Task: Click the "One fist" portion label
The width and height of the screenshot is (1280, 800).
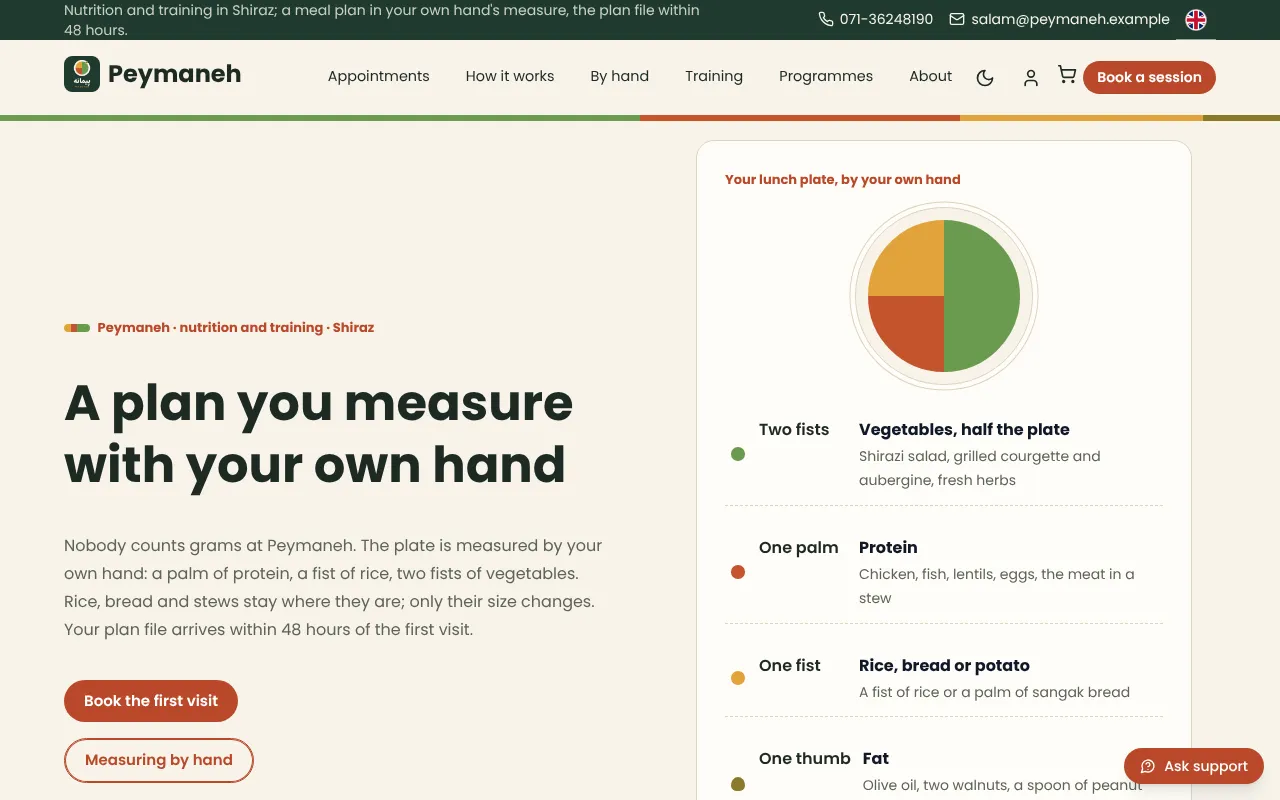Action: pos(790,665)
